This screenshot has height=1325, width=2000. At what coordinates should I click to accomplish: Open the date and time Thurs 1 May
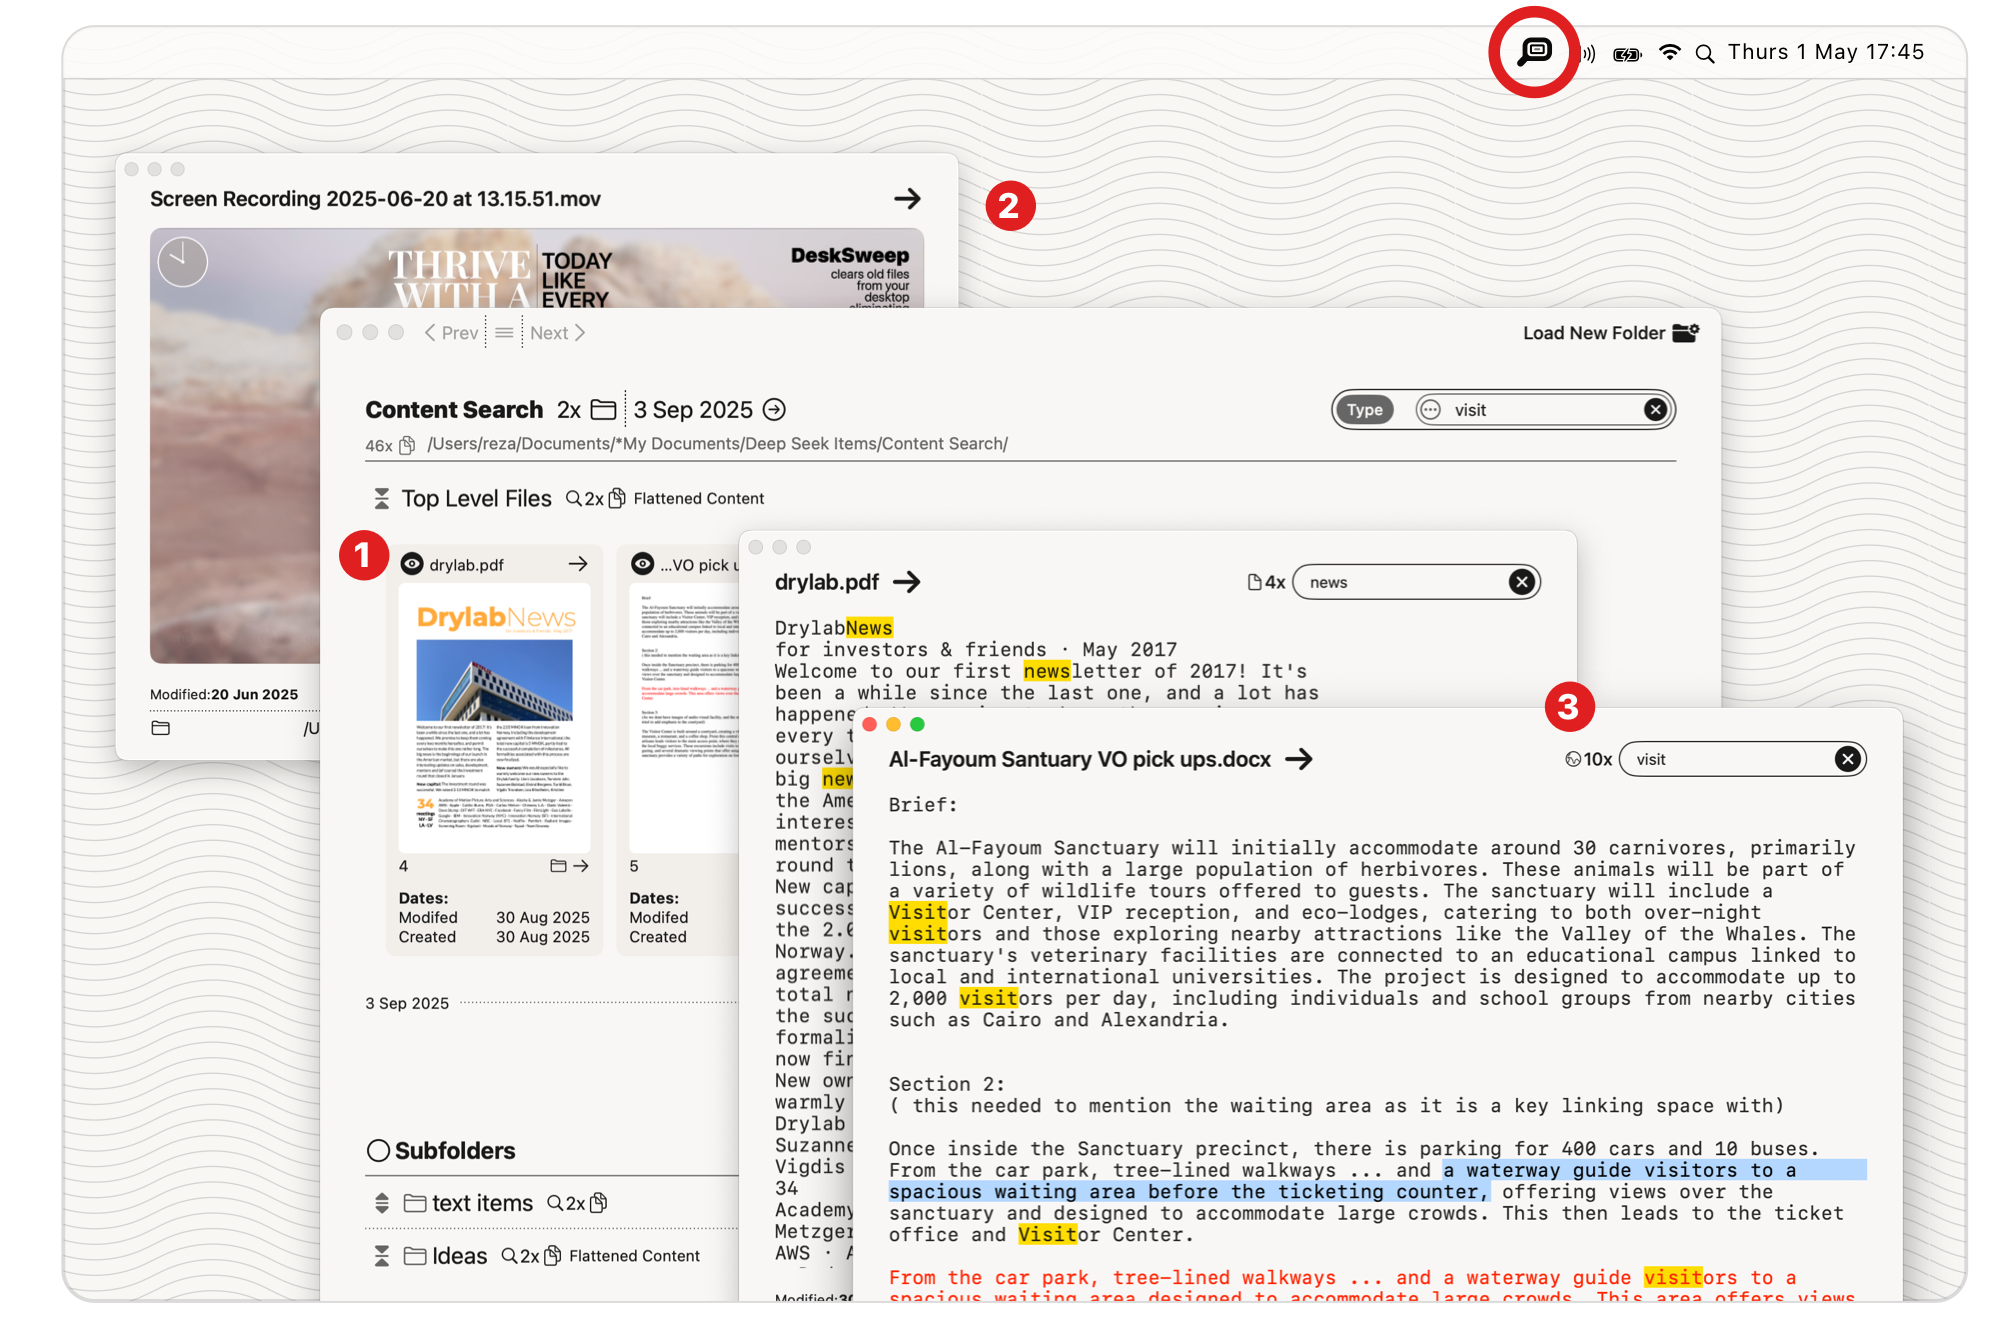(x=1825, y=52)
